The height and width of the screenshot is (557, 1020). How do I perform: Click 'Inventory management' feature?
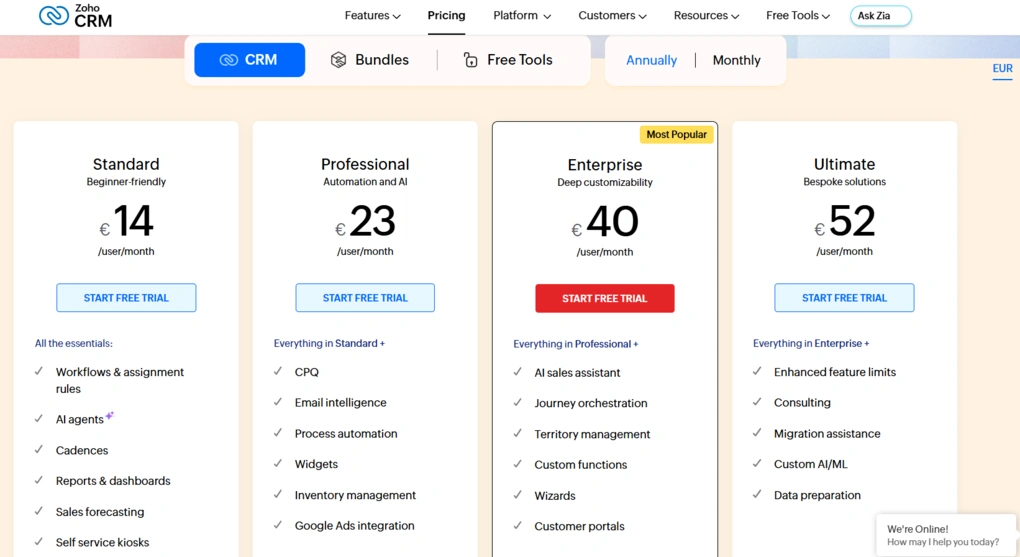click(355, 495)
